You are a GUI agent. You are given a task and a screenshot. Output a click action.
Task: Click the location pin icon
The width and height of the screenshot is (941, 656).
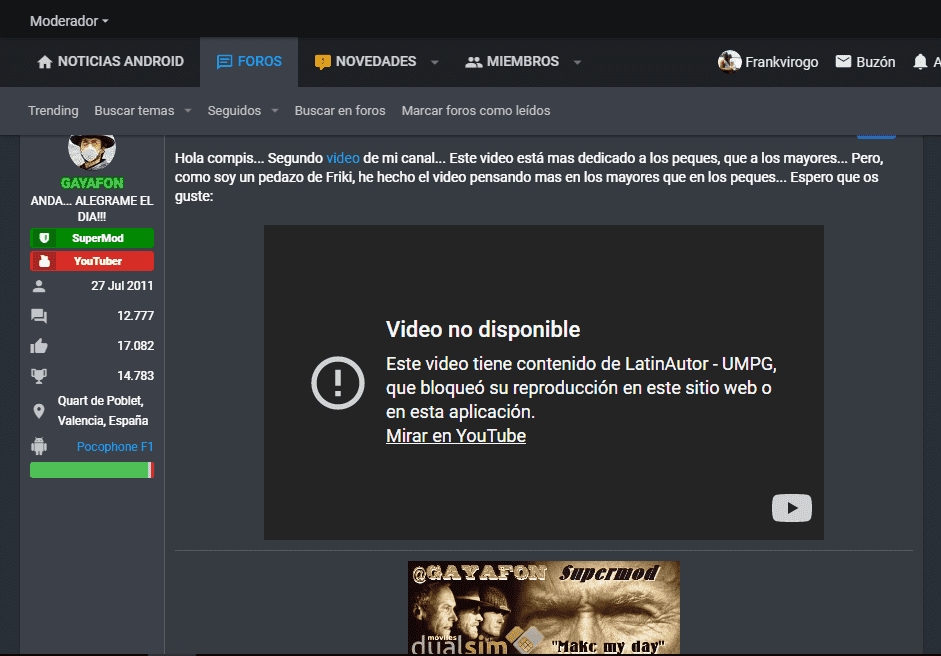[39, 411]
